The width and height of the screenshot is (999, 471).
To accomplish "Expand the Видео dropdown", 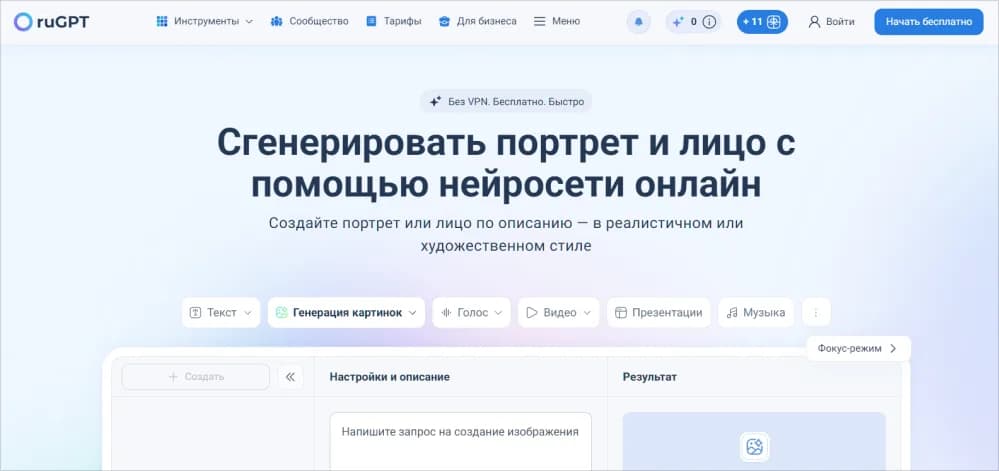I will pyautogui.click(x=558, y=312).
